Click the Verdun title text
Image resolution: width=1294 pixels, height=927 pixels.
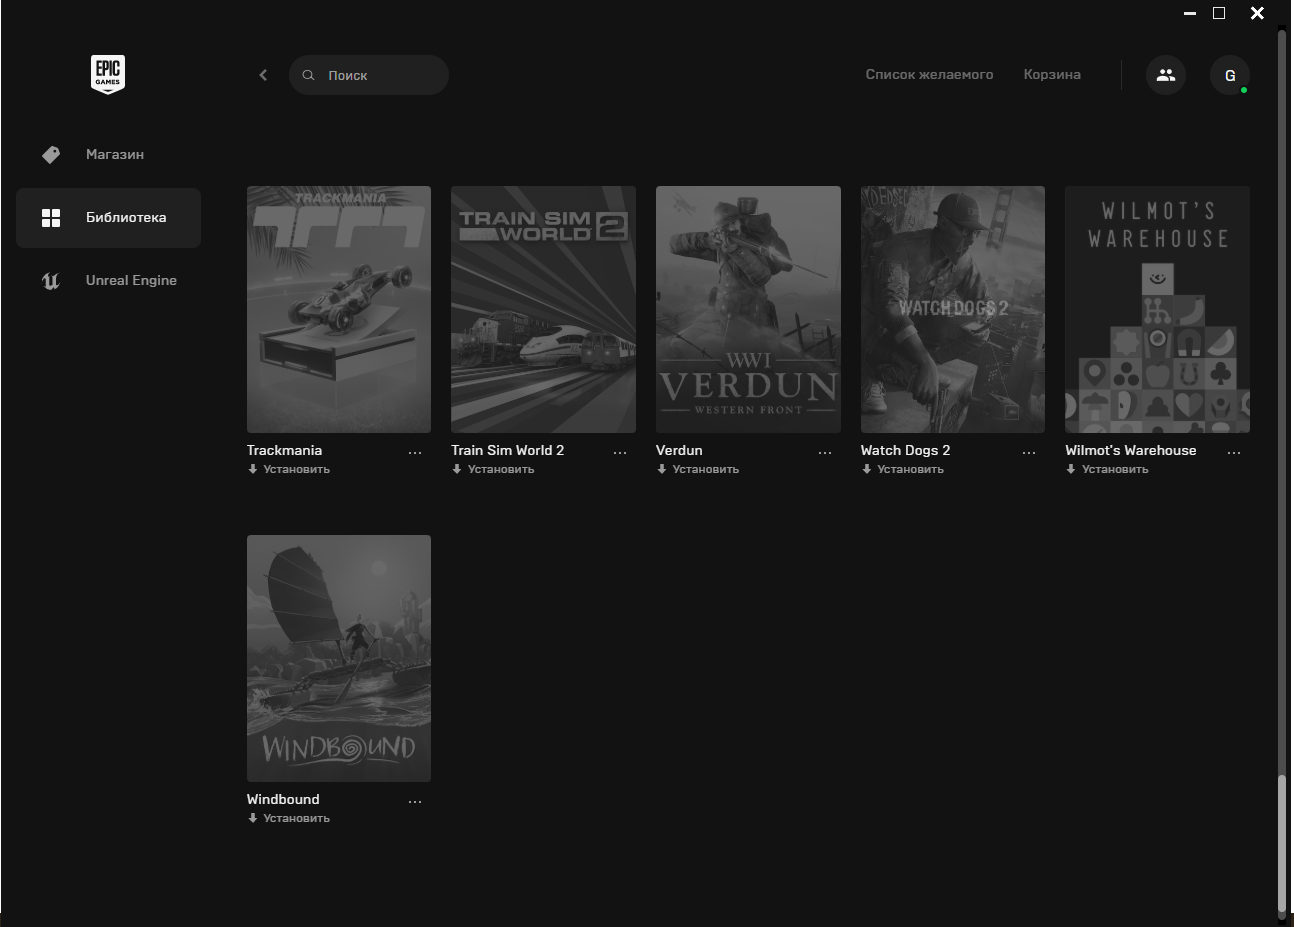pyautogui.click(x=679, y=450)
